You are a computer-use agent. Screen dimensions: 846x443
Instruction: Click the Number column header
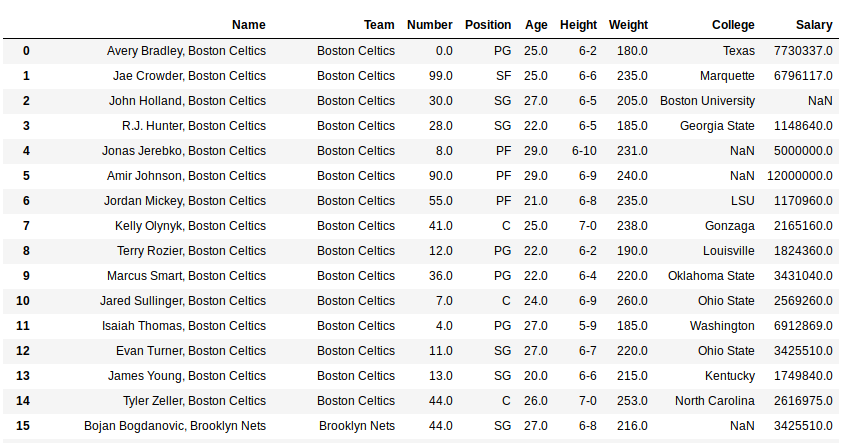click(x=430, y=25)
